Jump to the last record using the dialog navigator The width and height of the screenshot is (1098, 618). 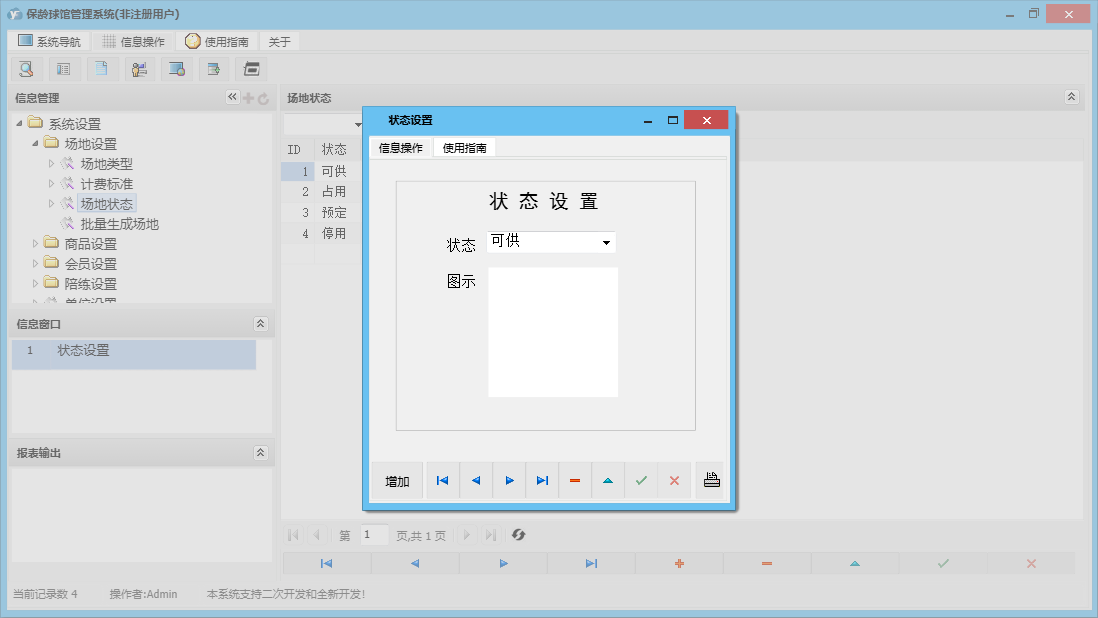click(x=542, y=480)
